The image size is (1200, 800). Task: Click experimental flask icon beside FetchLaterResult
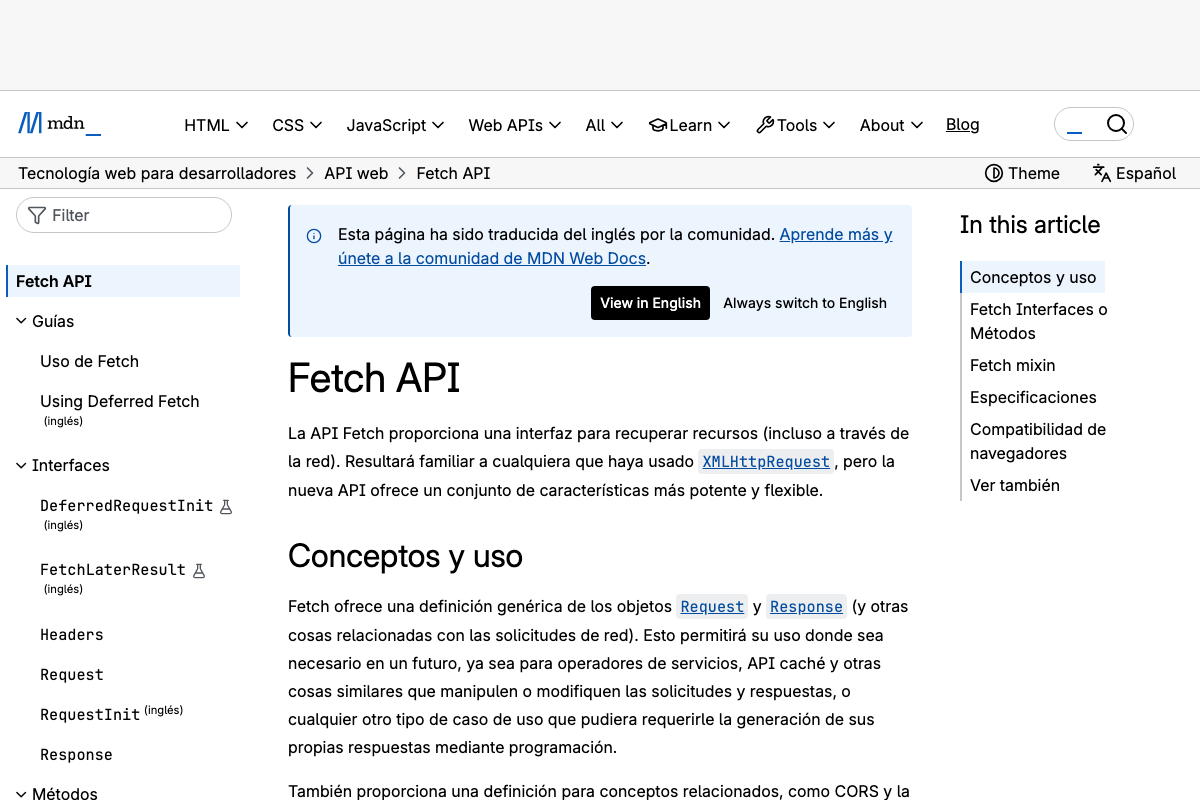(x=199, y=571)
